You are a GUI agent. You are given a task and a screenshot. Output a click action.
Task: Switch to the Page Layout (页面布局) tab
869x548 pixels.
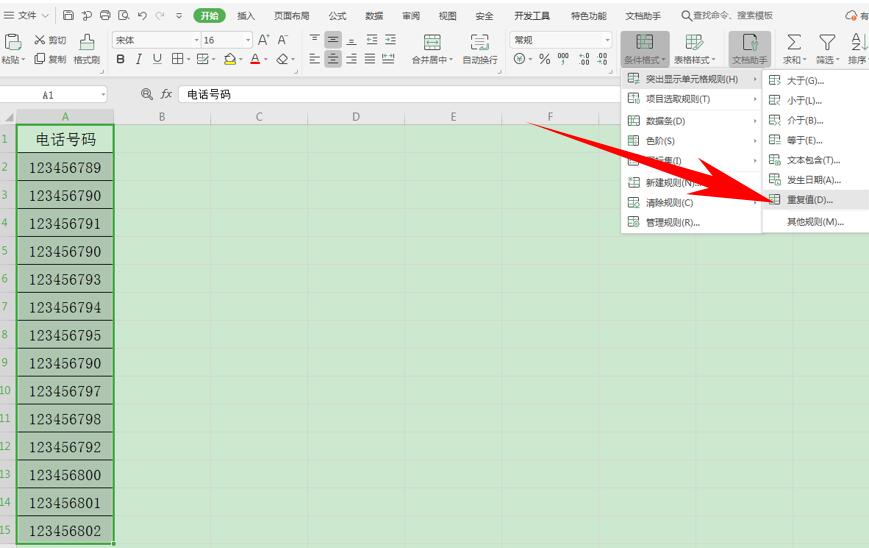tap(292, 16)
